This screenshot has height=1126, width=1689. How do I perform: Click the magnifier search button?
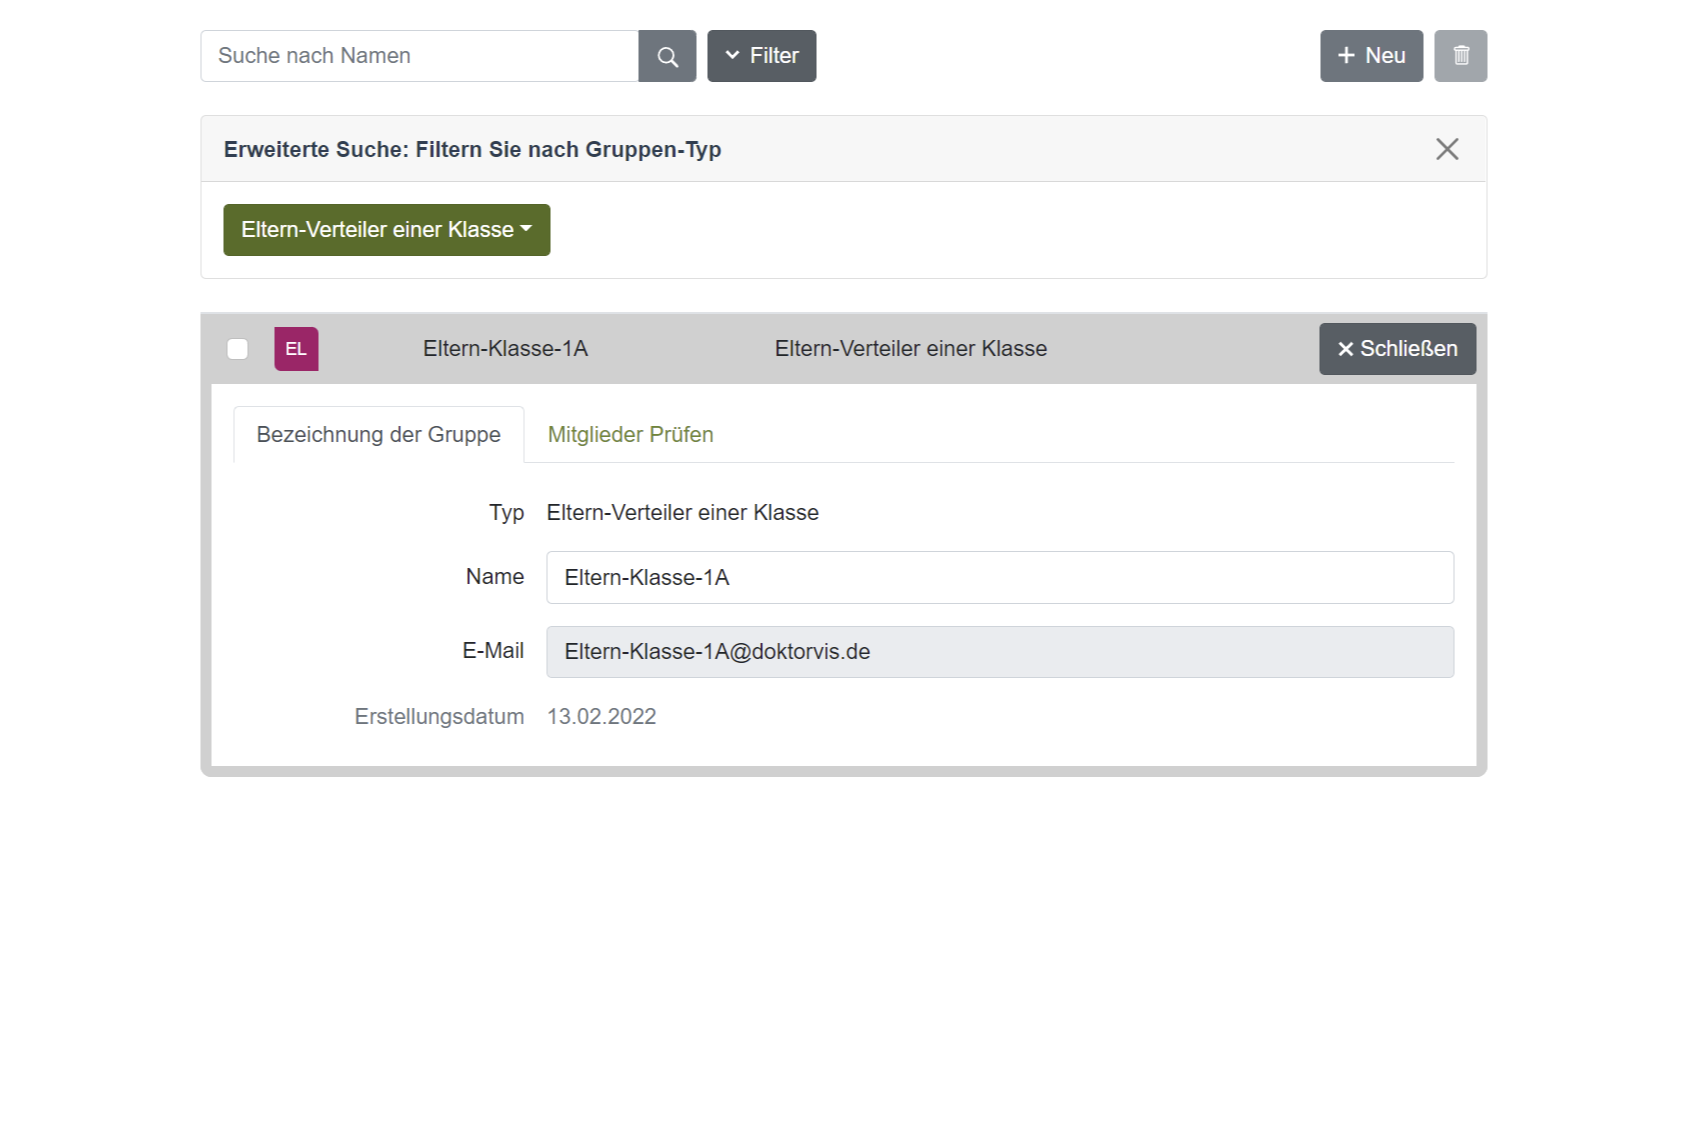pyautogui.click(x=667, y=56)
